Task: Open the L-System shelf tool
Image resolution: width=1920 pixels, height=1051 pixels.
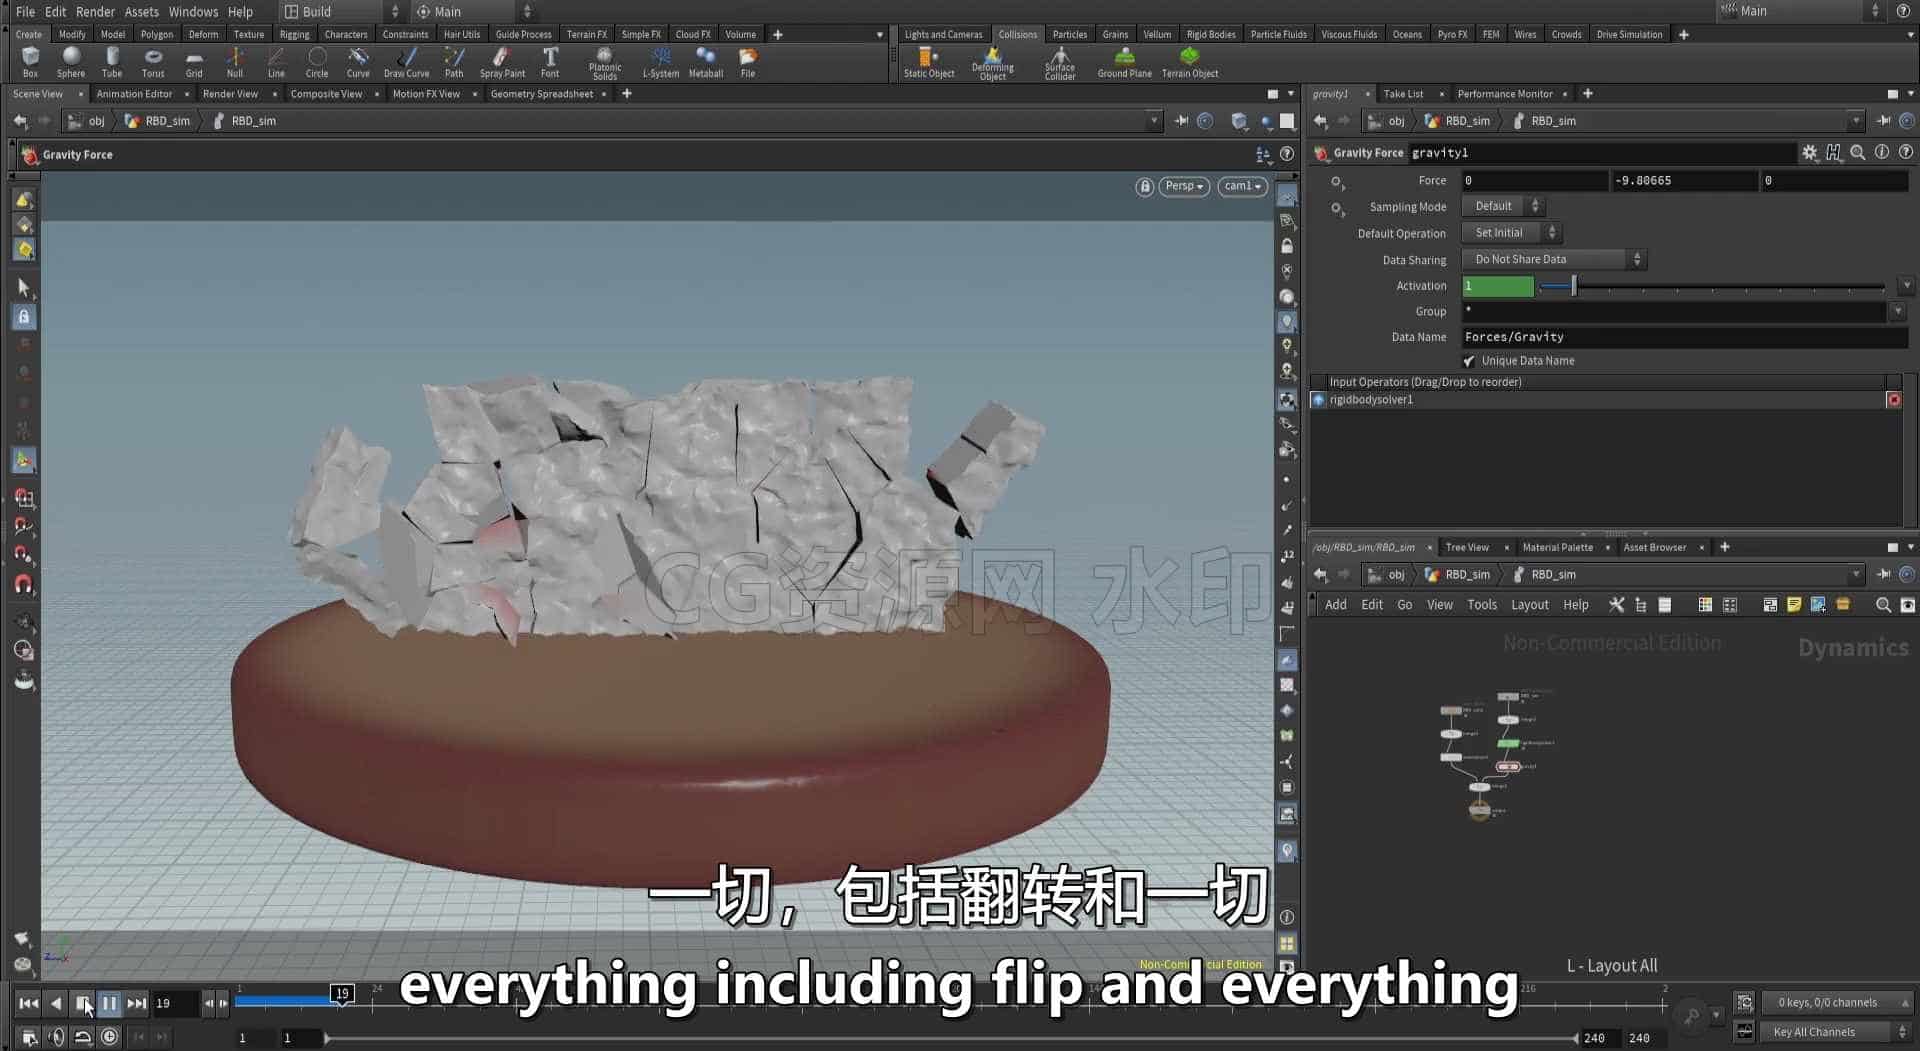Action: click(x=660, y=62)
